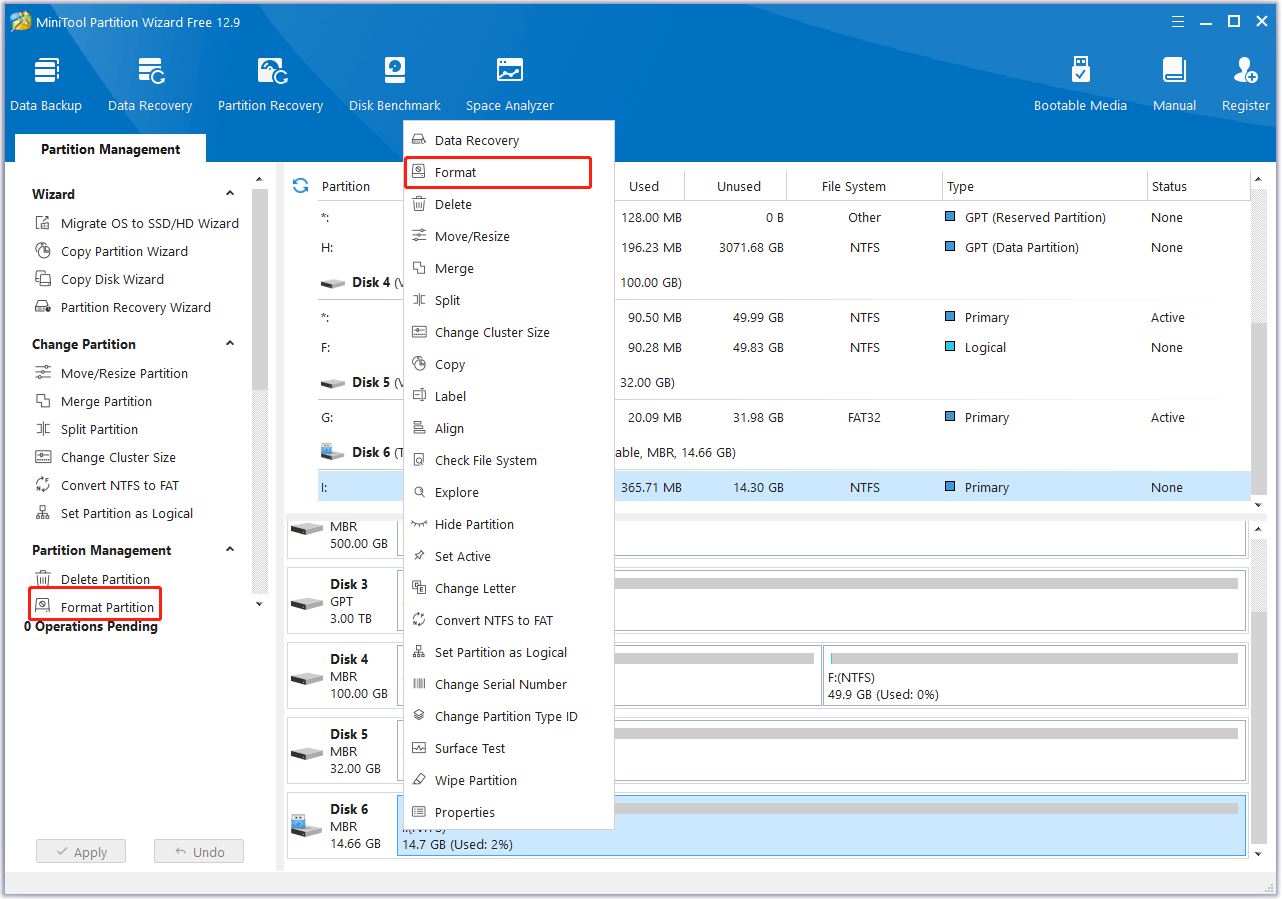Collapse the Change Partition section
Screen dimensions: 1282x899
pyautogui.click(x=230, y=344)
